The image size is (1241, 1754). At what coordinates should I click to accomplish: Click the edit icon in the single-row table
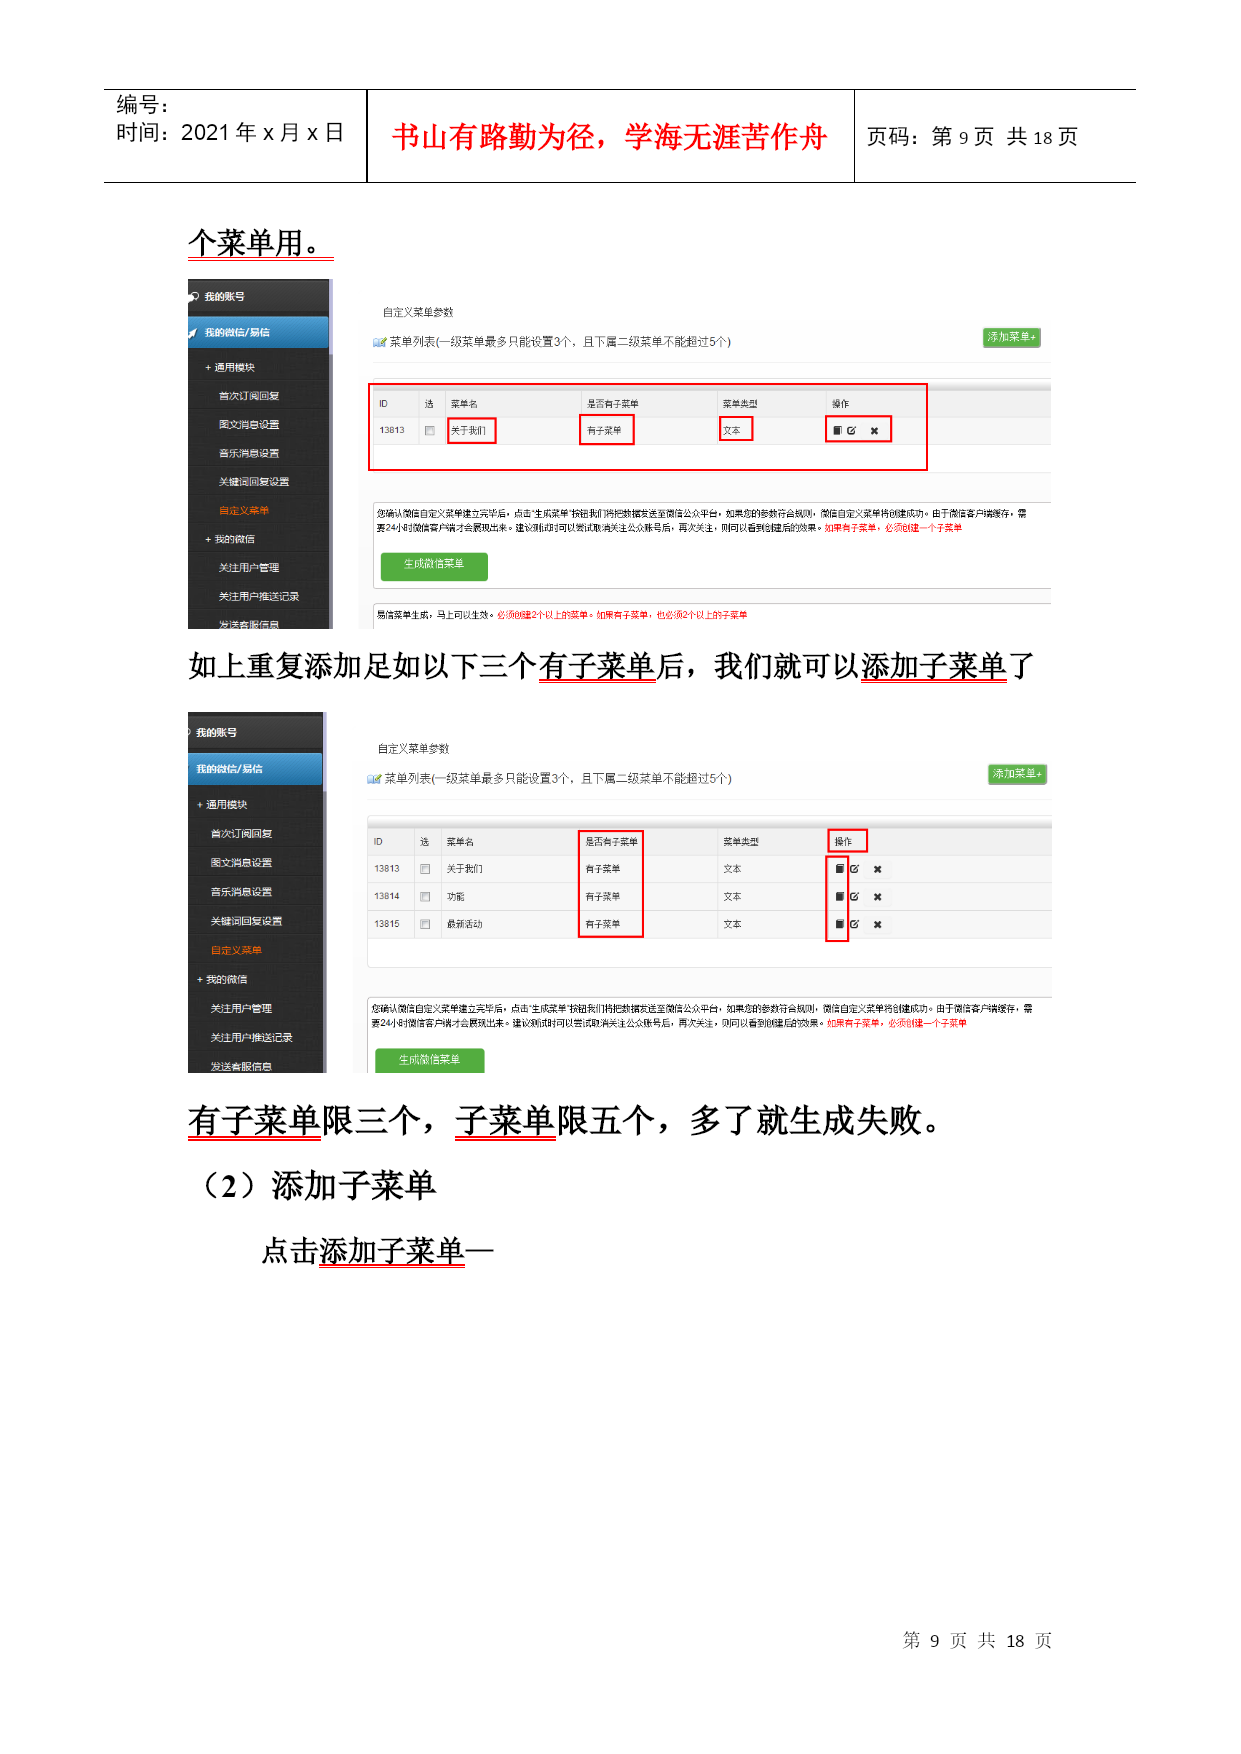coord(852,431)
